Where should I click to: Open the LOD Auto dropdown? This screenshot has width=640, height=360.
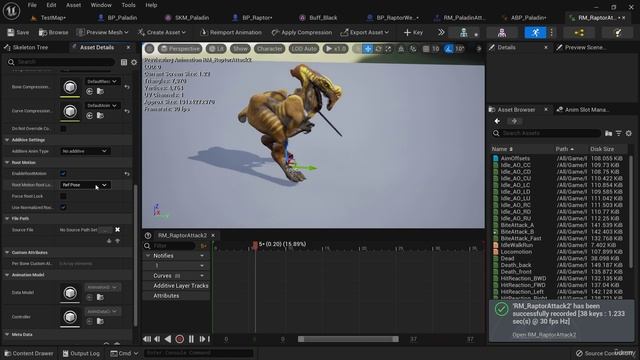pyautogui.click(x=304, y=49)
